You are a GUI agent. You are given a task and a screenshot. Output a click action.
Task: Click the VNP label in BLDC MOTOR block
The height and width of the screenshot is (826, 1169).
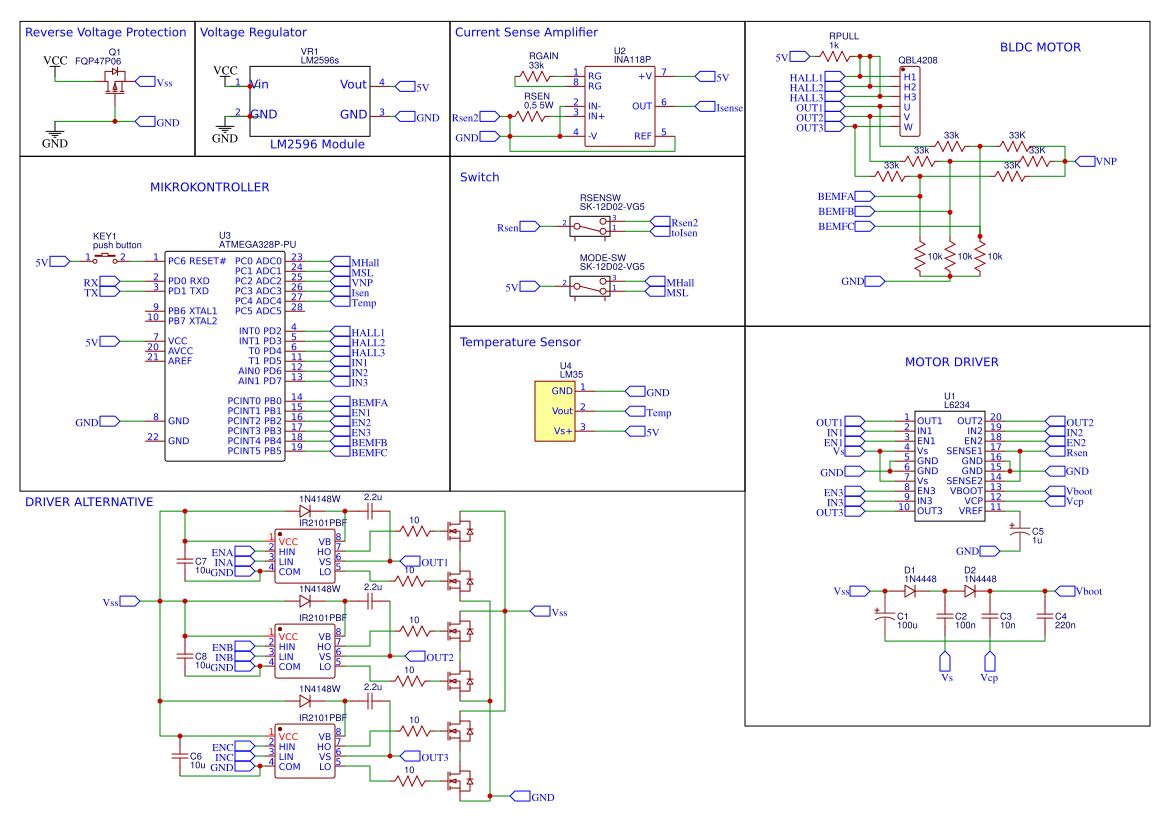pos(1096,161)
